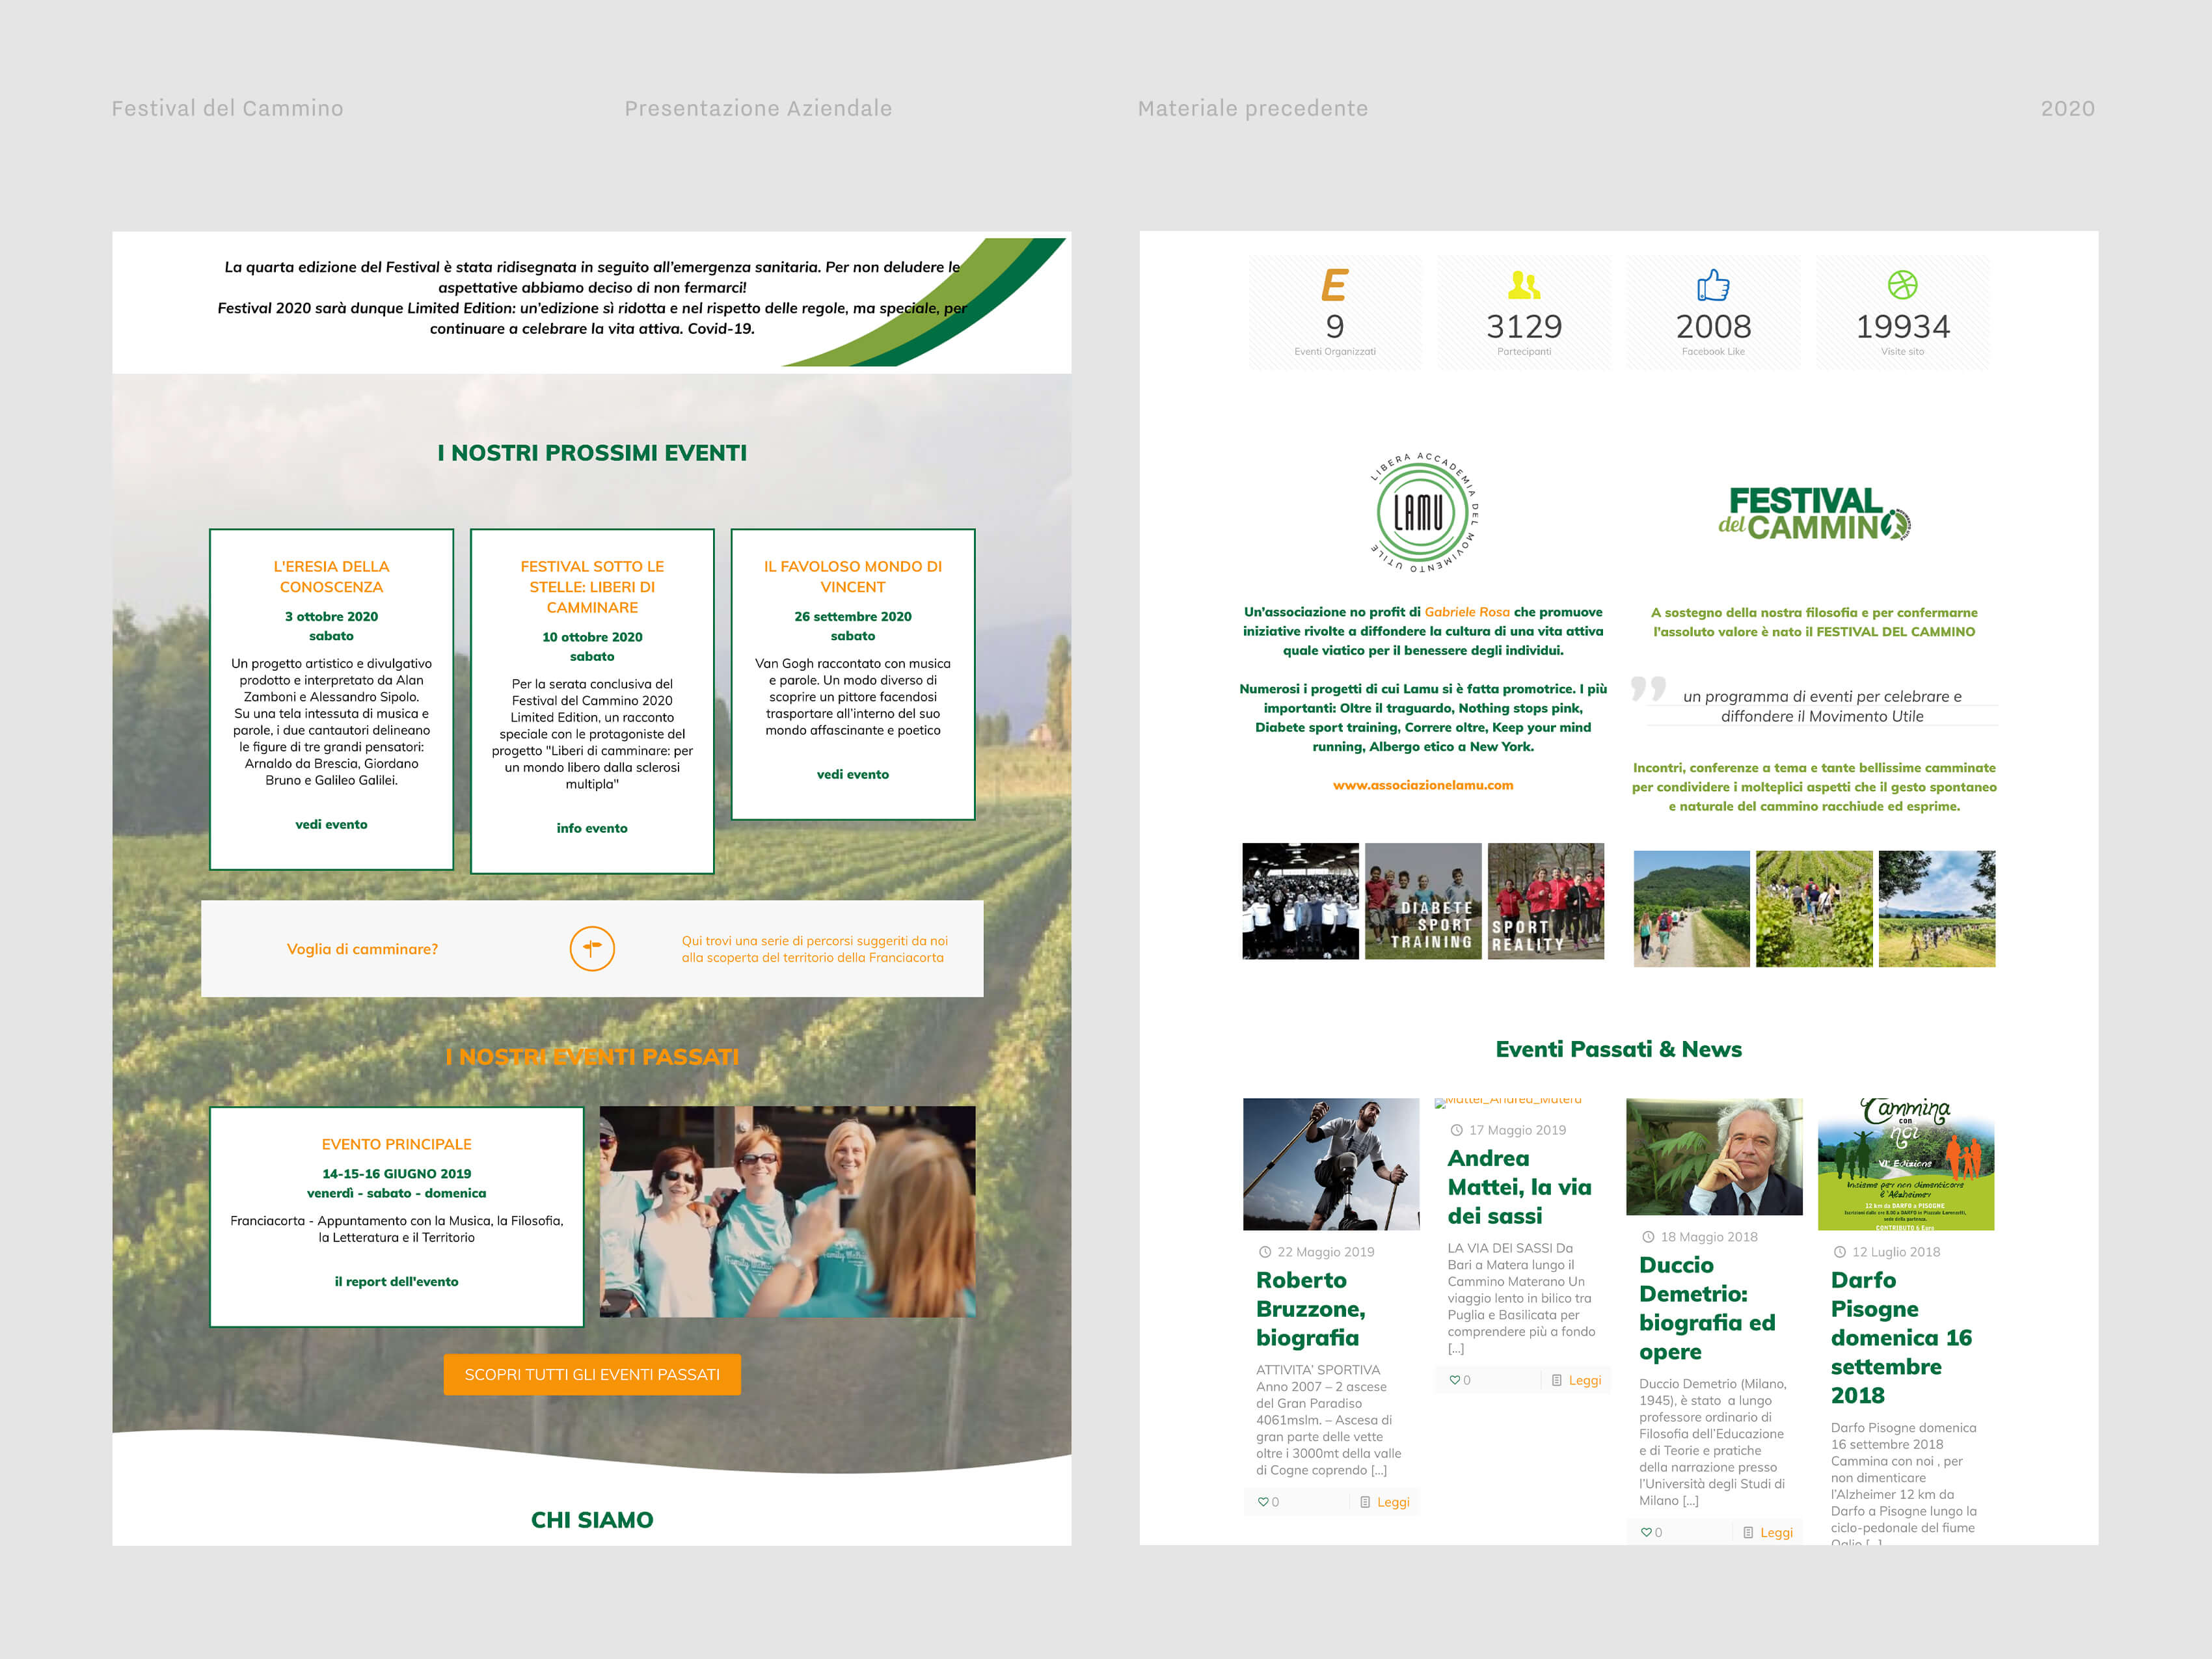The image size is (2212, 1659).
Task: Click the yellow participants people icon
Action: point(1523,286)
